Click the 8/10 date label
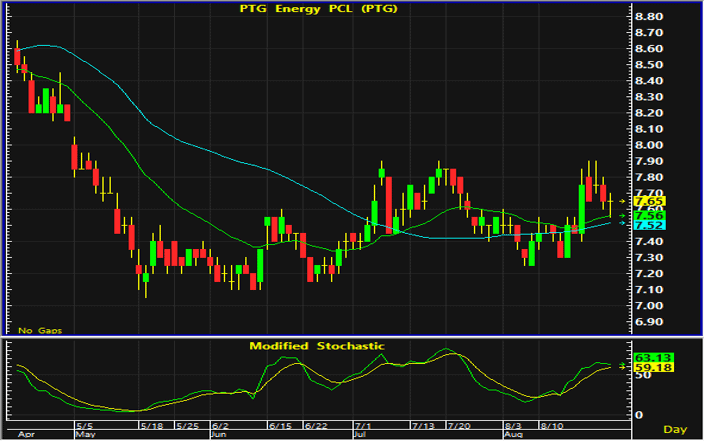705x441 pixels. 552,426
